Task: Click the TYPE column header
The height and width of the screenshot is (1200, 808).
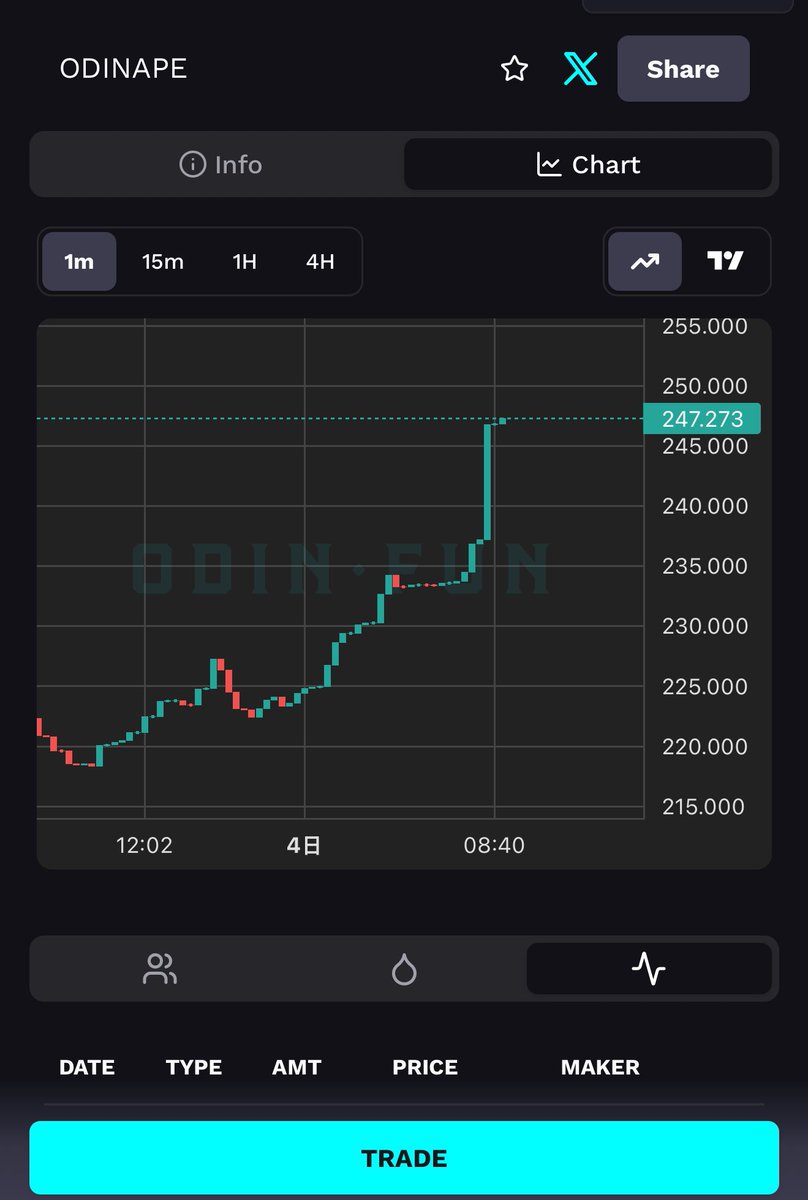Action: tap(194, 1067)
